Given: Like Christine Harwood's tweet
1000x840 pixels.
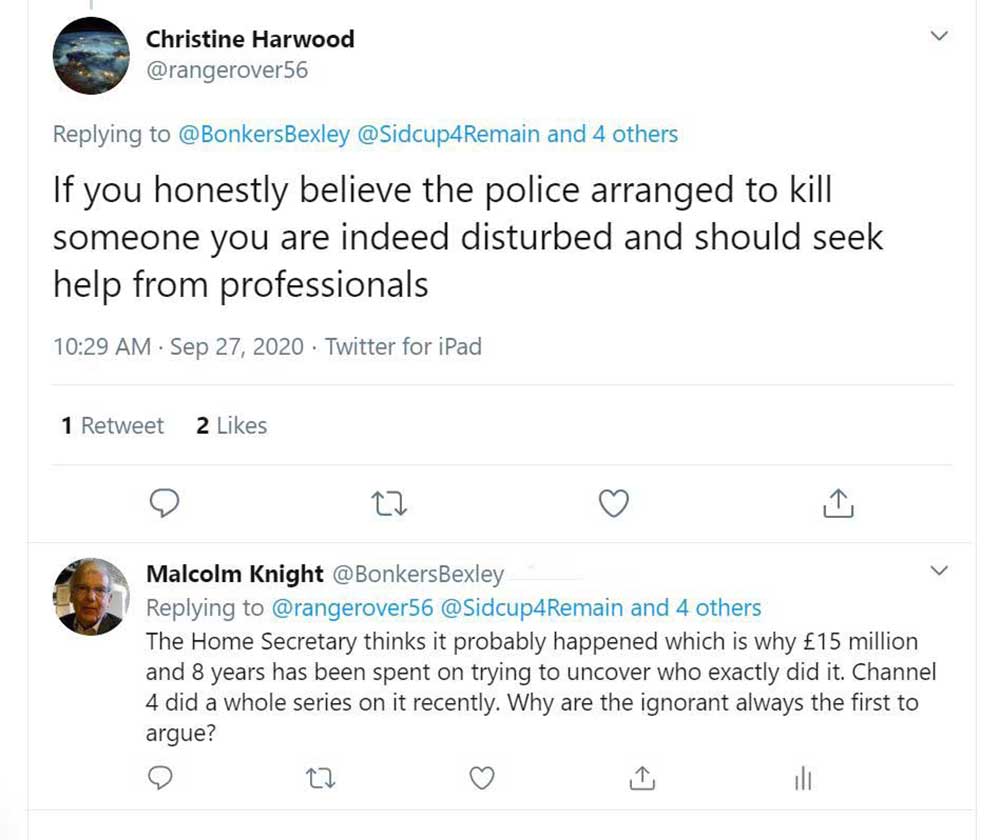Looking at the screenshot, I should [613, 504].
